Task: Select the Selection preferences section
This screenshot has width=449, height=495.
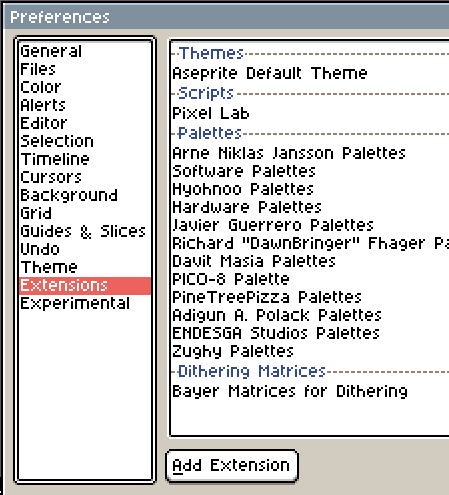Action: pos(85,141)
